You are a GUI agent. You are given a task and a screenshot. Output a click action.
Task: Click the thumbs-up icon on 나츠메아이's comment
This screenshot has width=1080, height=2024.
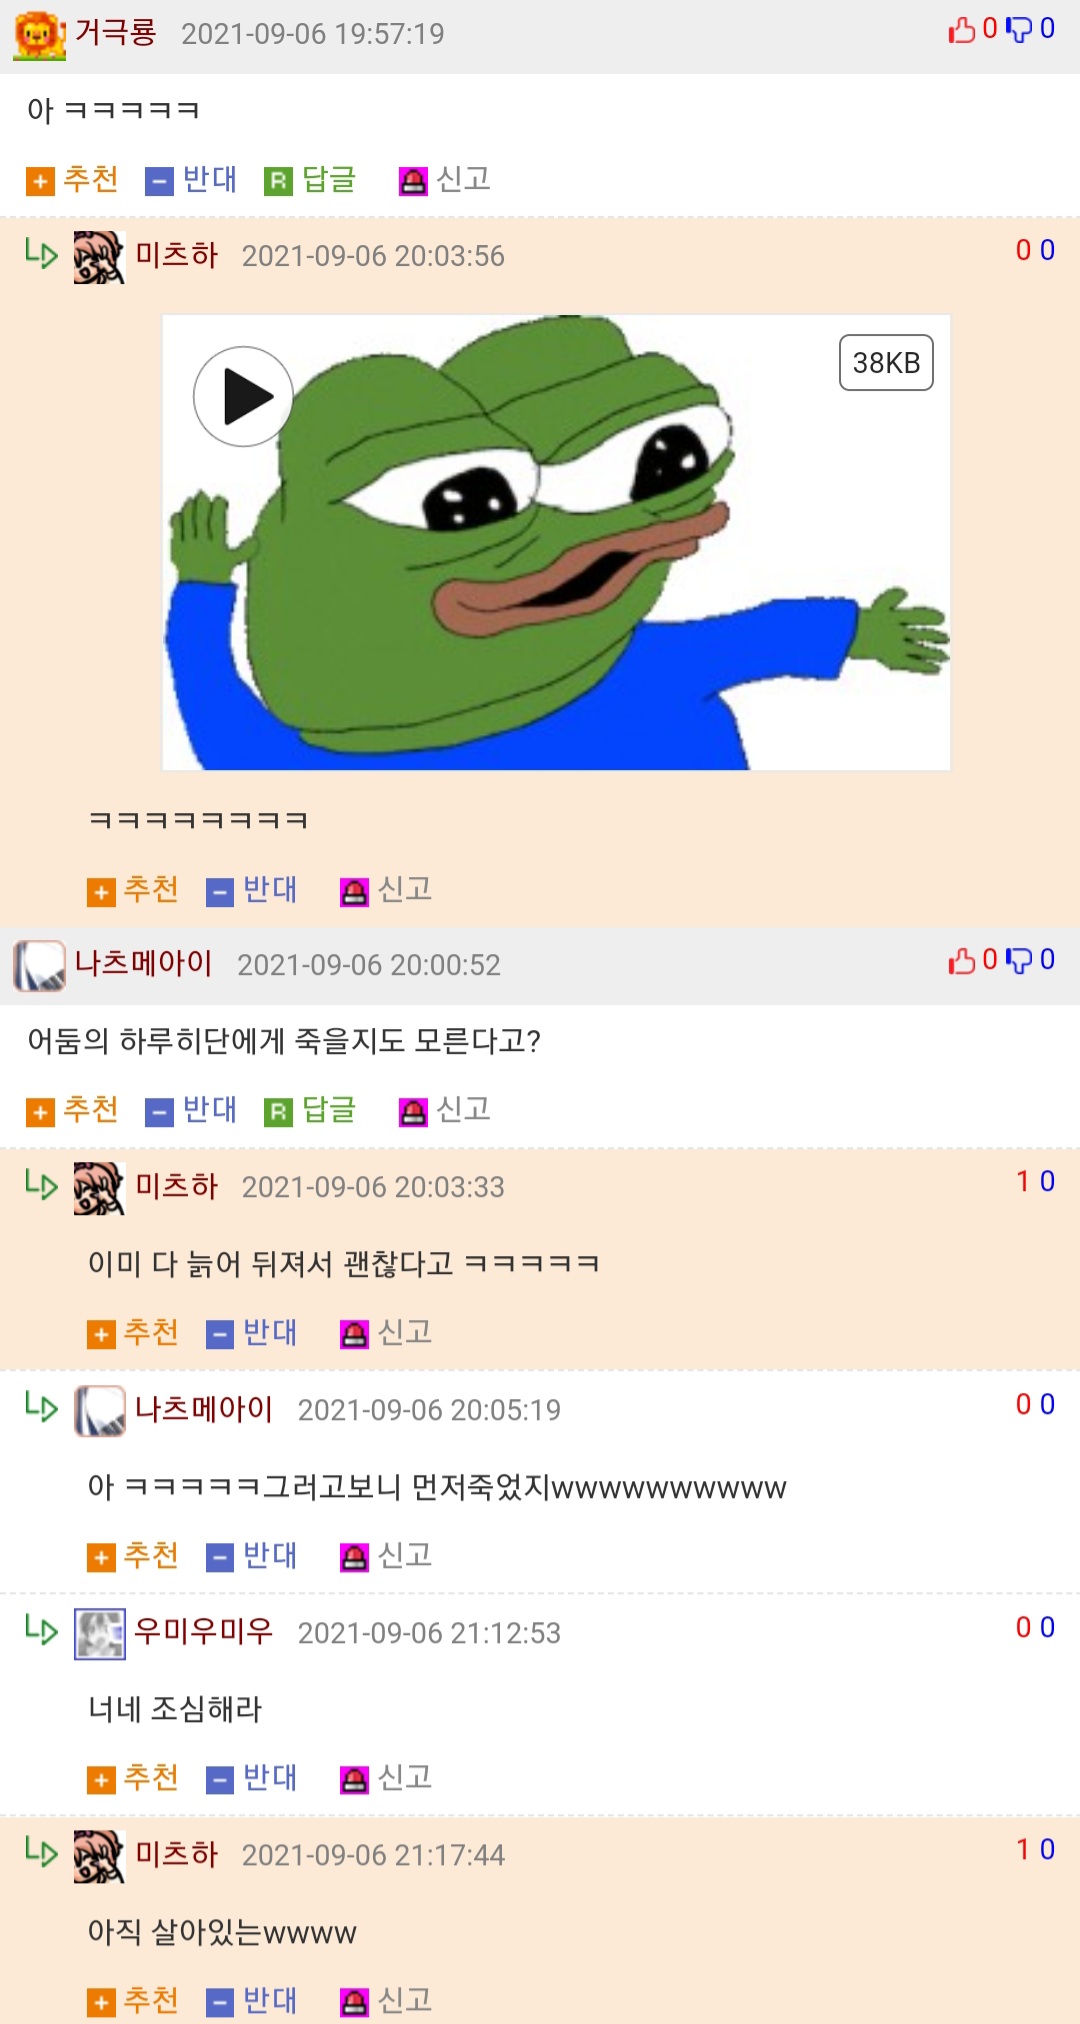(962, 961)
